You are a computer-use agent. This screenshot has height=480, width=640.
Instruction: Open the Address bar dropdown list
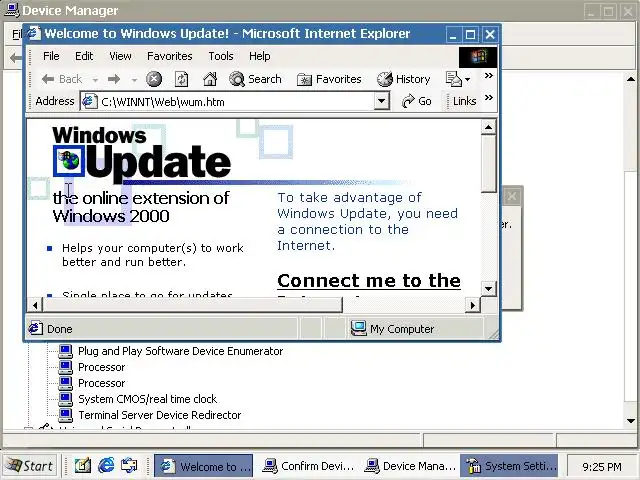(381, 100)
